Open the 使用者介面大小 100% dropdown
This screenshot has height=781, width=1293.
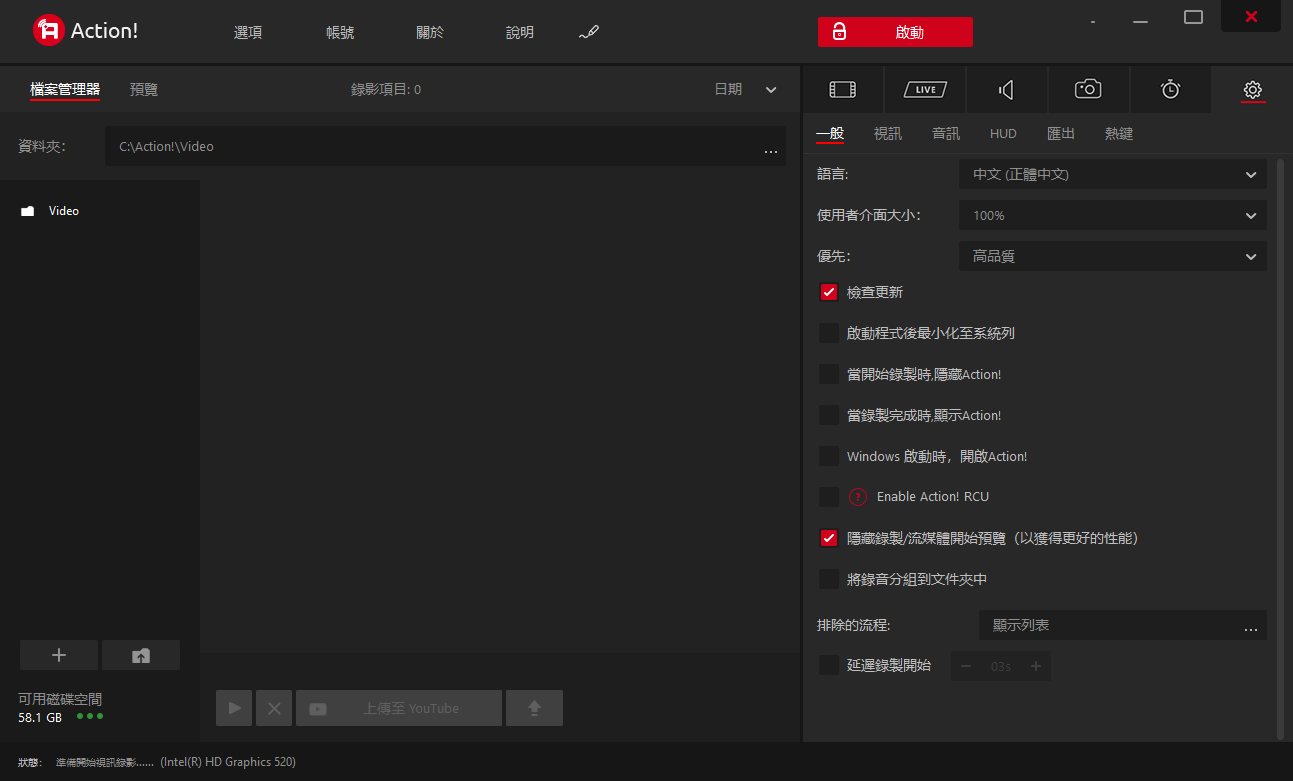1113,215
